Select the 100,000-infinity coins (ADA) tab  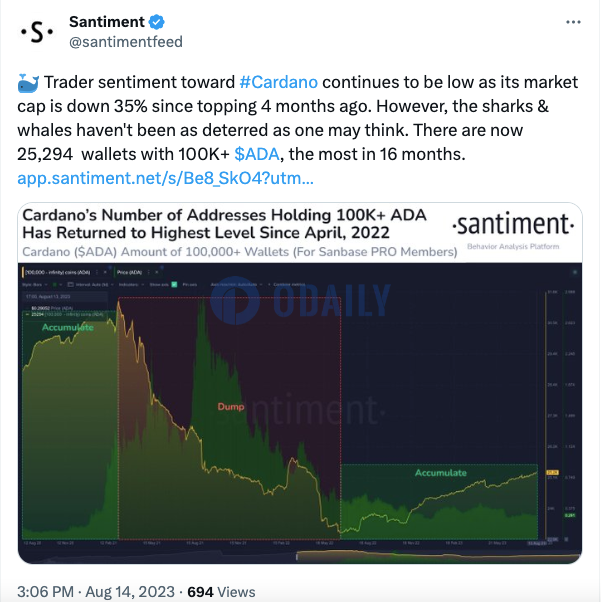tap(58, 272)
